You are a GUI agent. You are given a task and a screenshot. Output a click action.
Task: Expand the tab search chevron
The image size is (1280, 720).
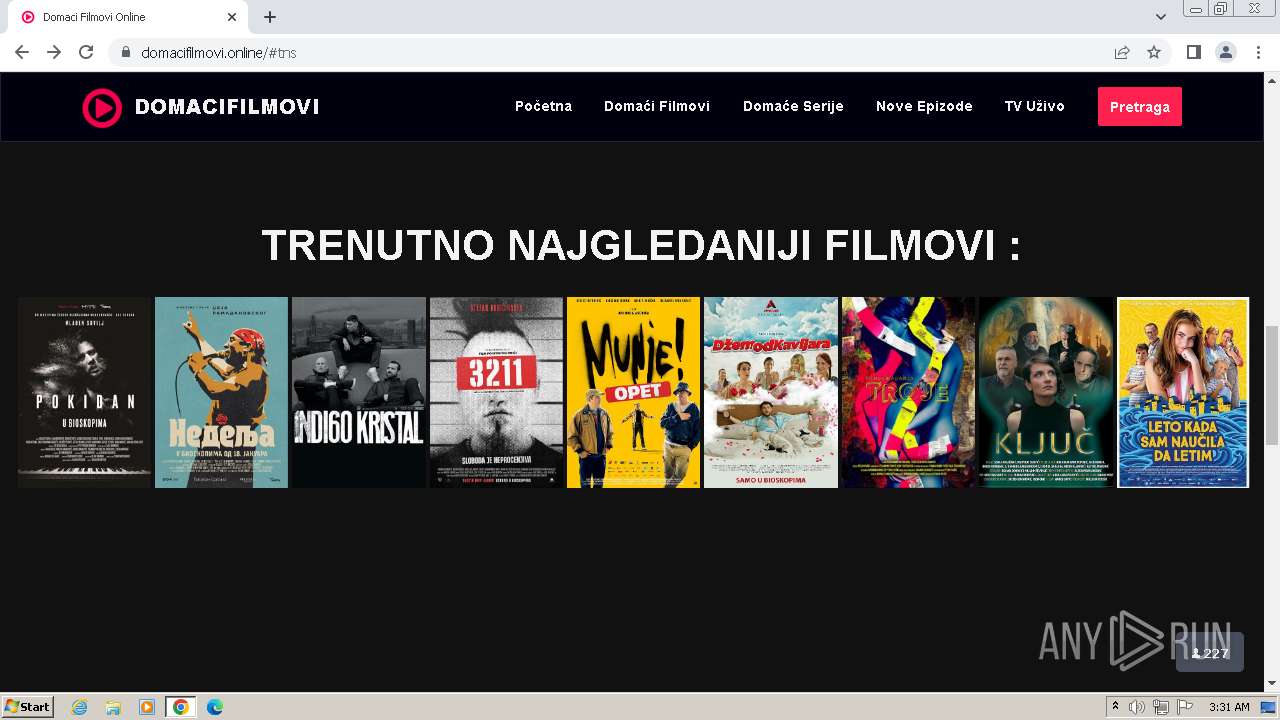[x=1161, y=17]
